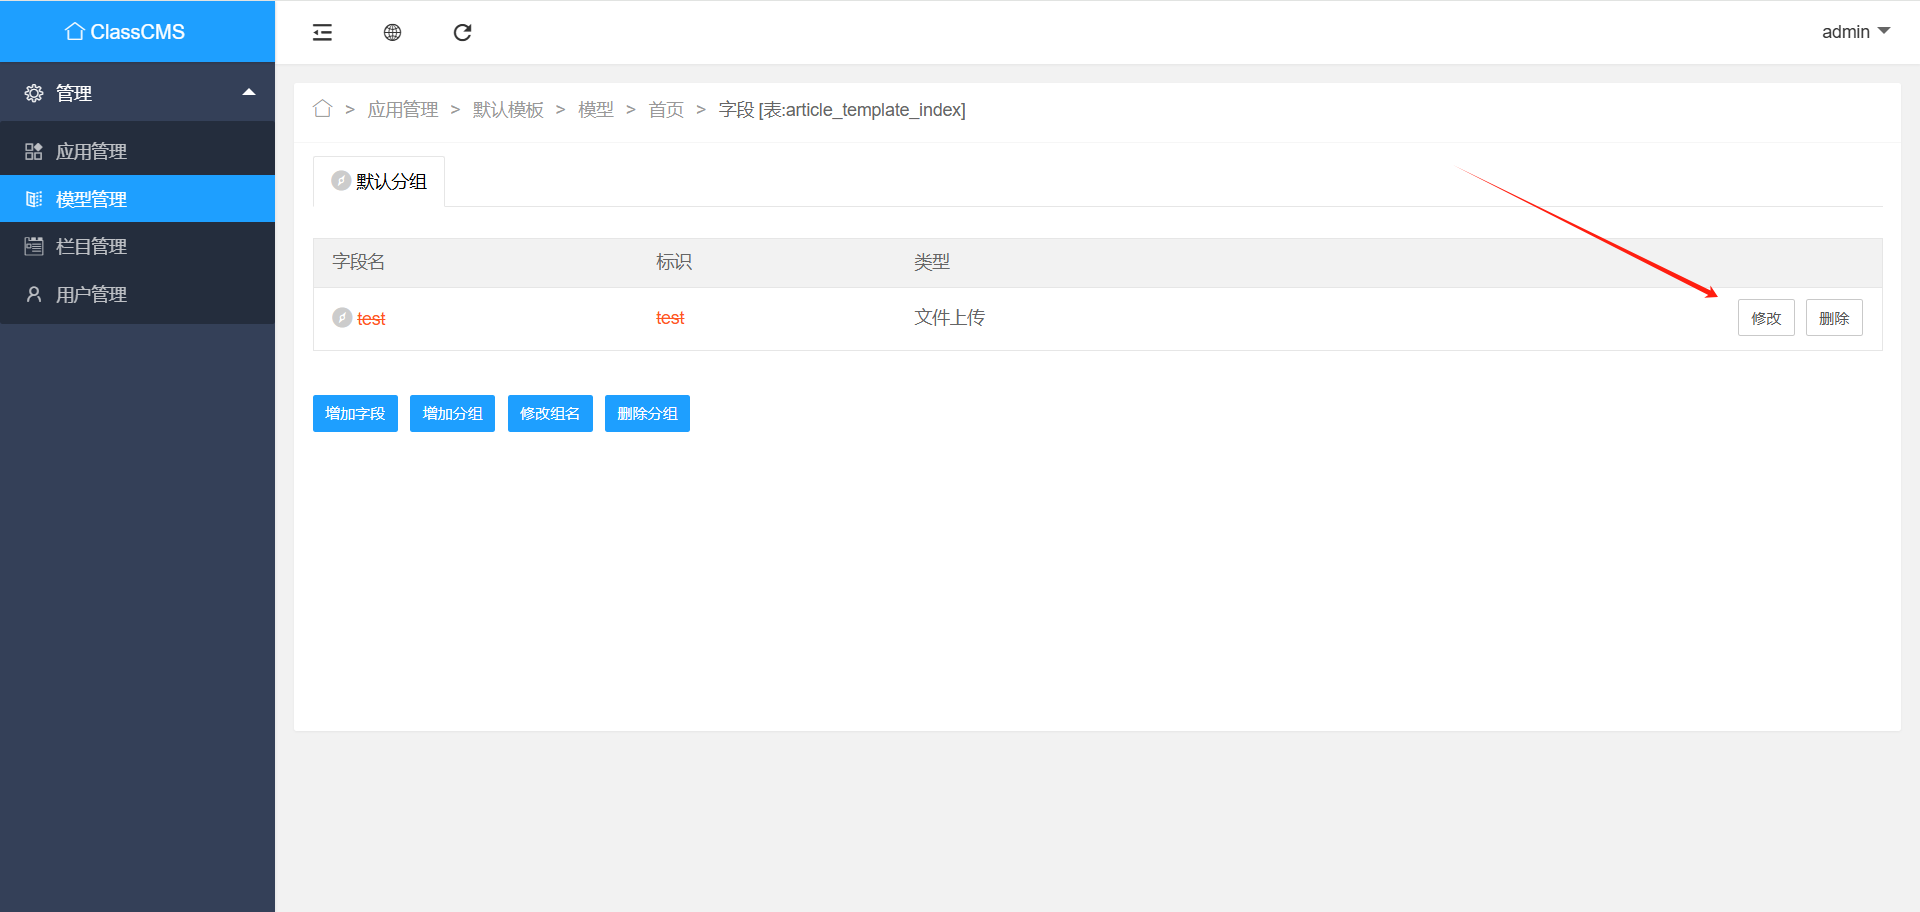Click the 修改 button for test field

coord(1765,318)
